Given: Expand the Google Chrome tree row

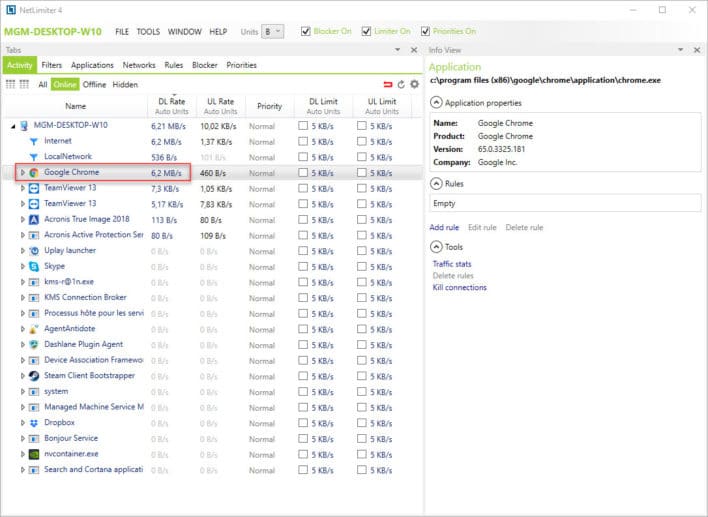Looking at the screenshot, I should click(22, 173).
